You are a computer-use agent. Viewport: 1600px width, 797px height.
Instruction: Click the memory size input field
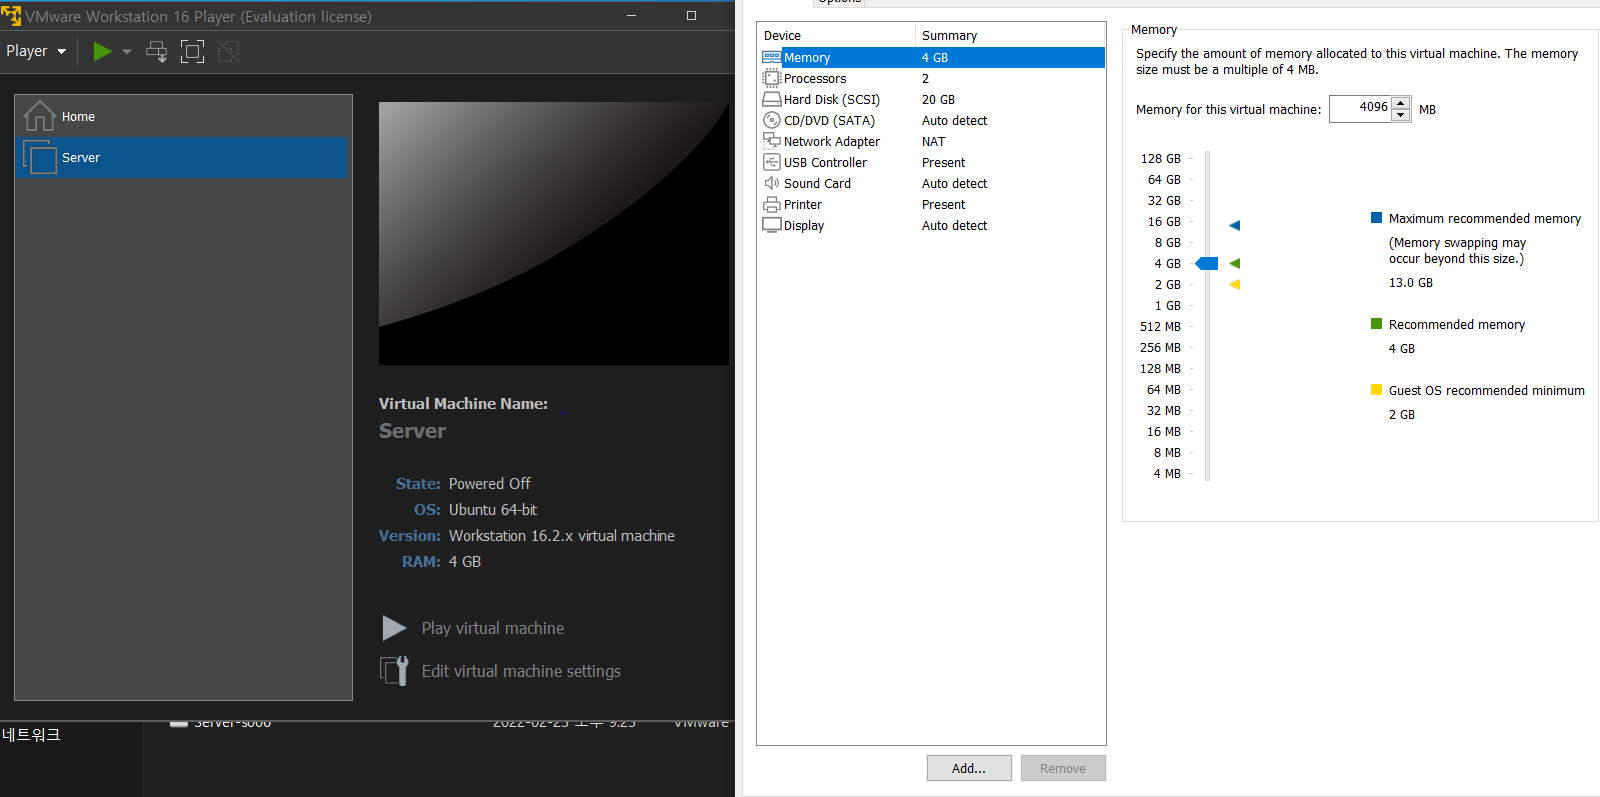point(1360,108)
